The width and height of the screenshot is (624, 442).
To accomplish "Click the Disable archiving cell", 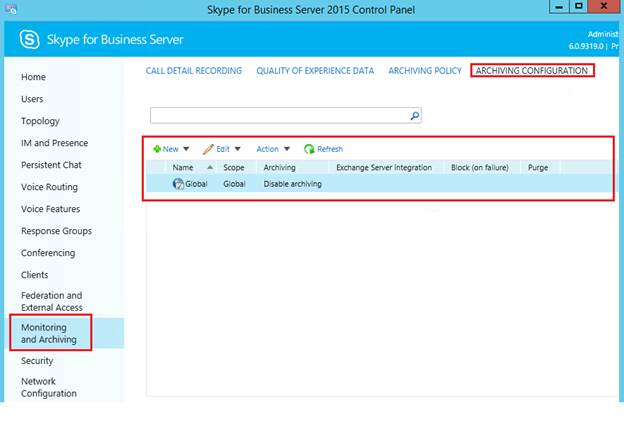I will 292,184.
